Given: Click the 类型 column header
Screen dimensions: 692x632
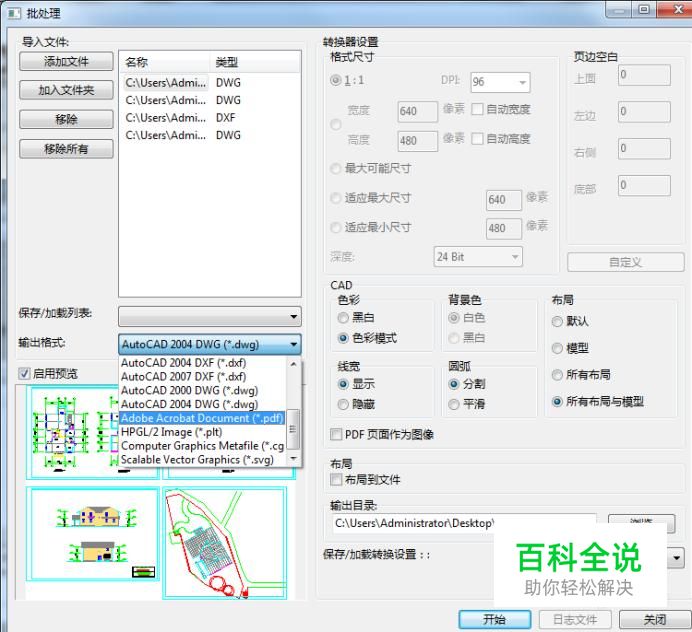Looking at the screenshot, I should coord(255,62).
